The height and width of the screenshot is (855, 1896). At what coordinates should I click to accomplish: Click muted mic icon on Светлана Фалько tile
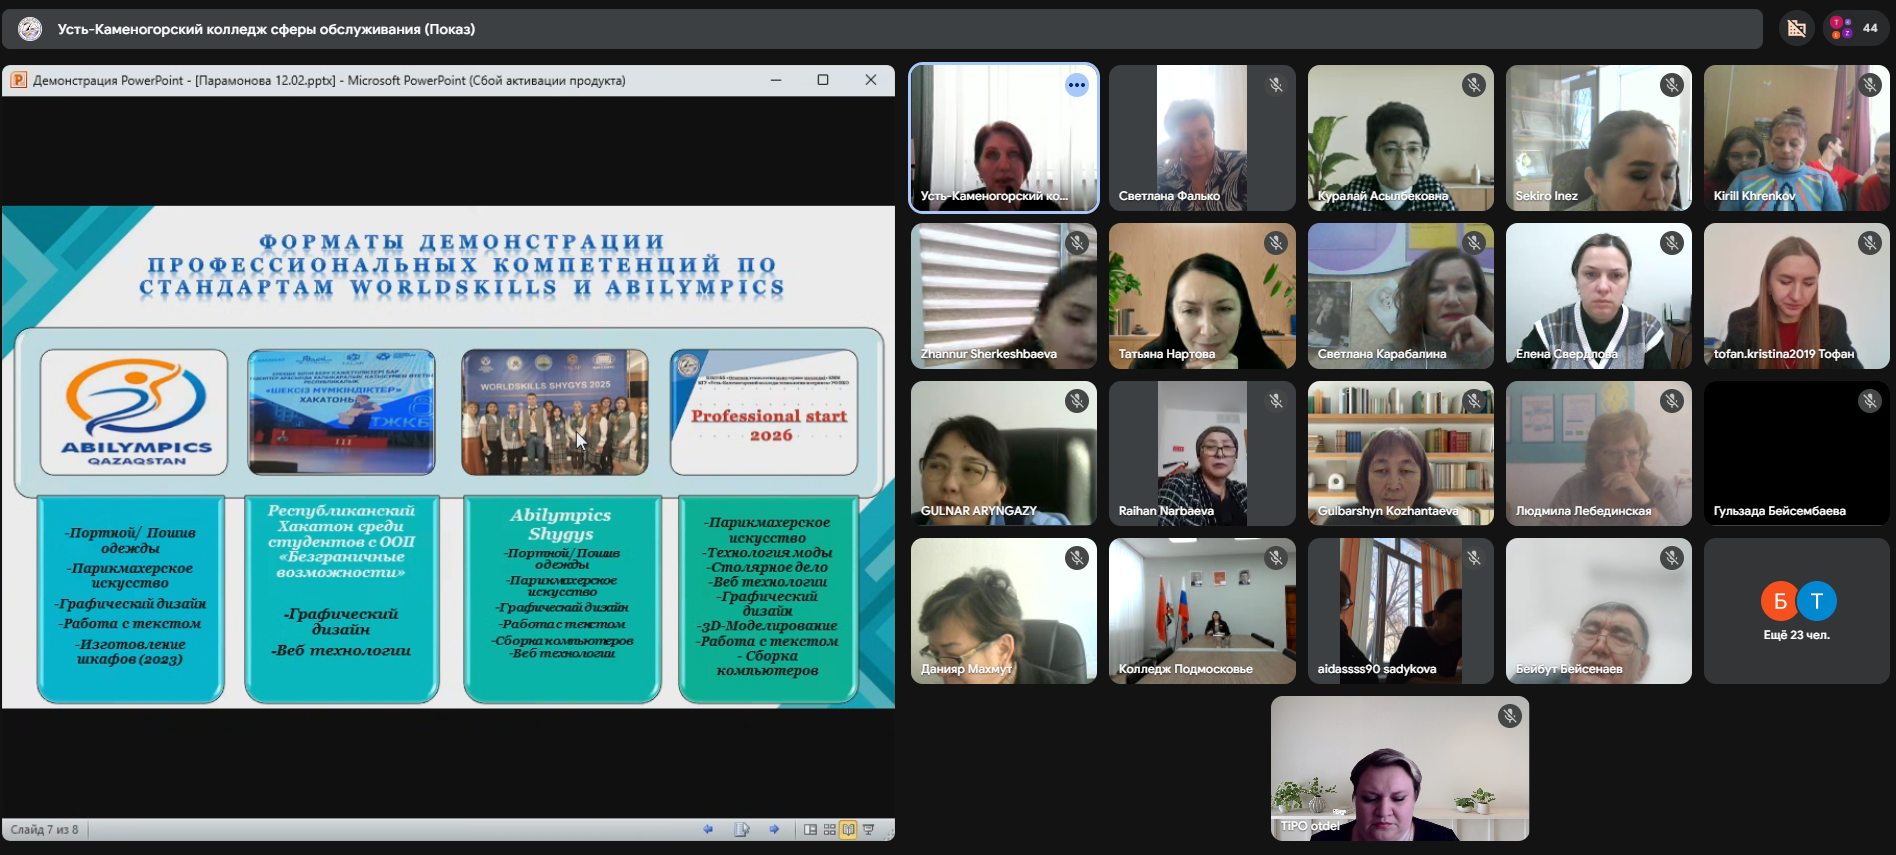[x=1275, y=85]
